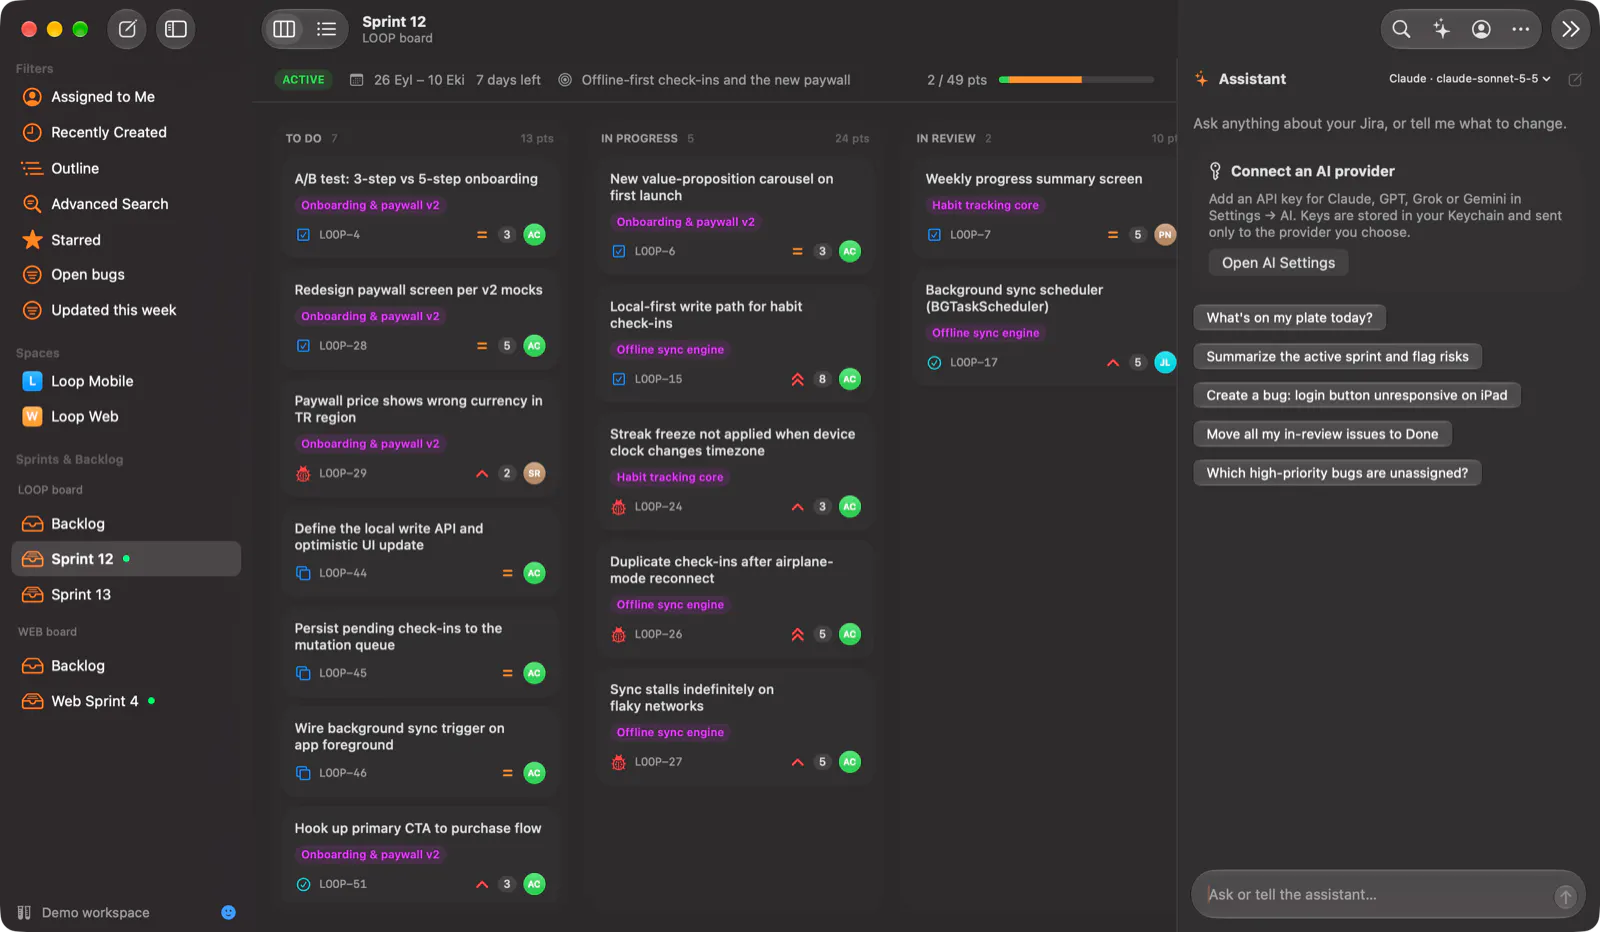Select the Loop Mobile space
The height and width of the screenshot is (932, 1600).
[126, 381]
